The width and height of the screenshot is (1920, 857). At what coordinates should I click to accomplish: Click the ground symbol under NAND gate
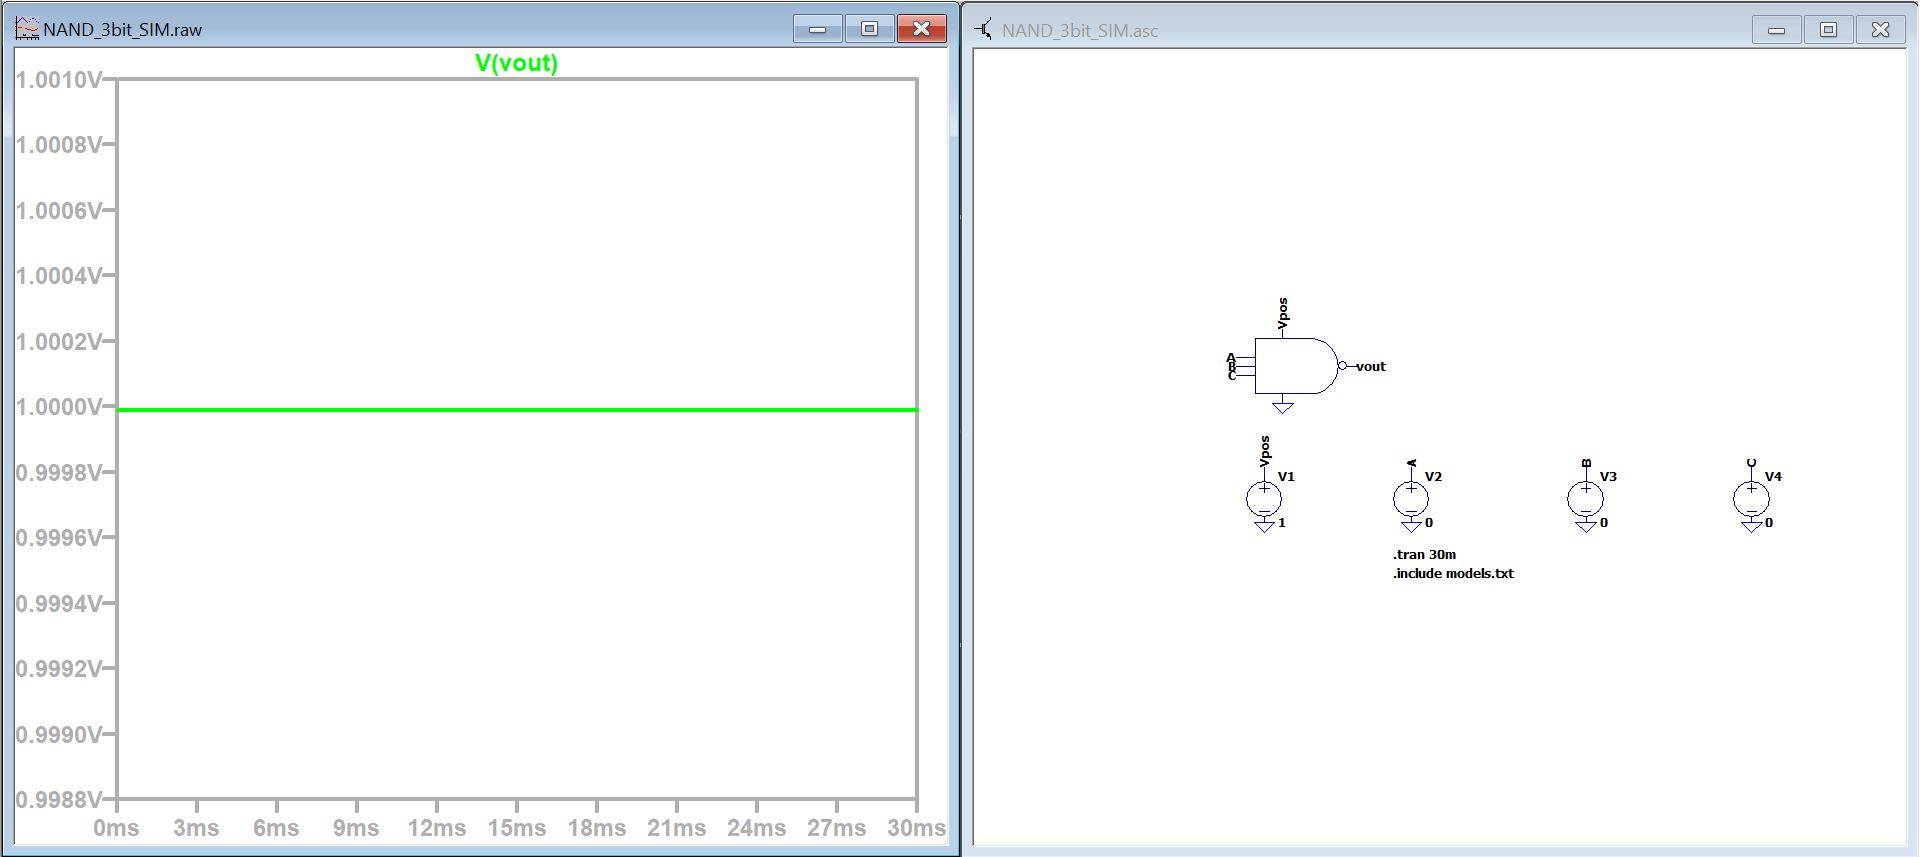coord(1283,406)
